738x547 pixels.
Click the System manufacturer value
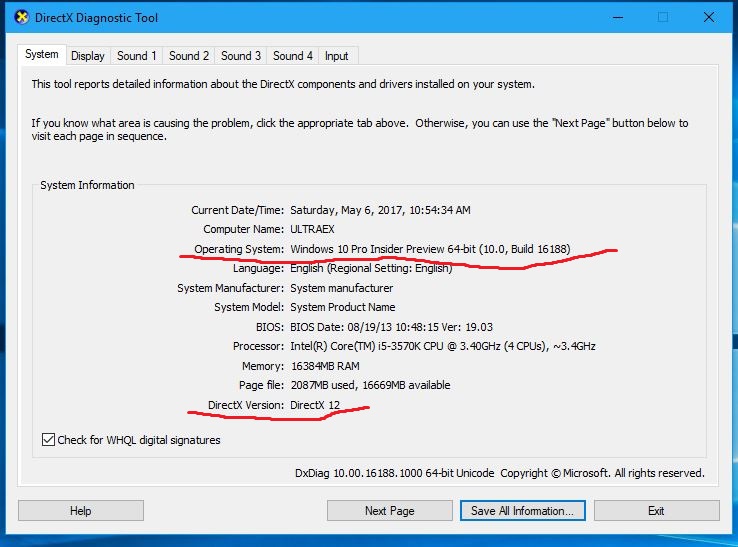click(x=342, y=288)
